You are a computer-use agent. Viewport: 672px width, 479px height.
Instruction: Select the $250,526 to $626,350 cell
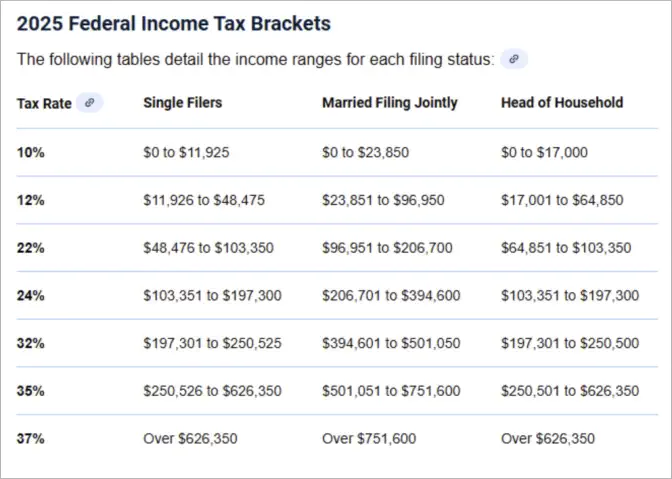click(212, 391)
